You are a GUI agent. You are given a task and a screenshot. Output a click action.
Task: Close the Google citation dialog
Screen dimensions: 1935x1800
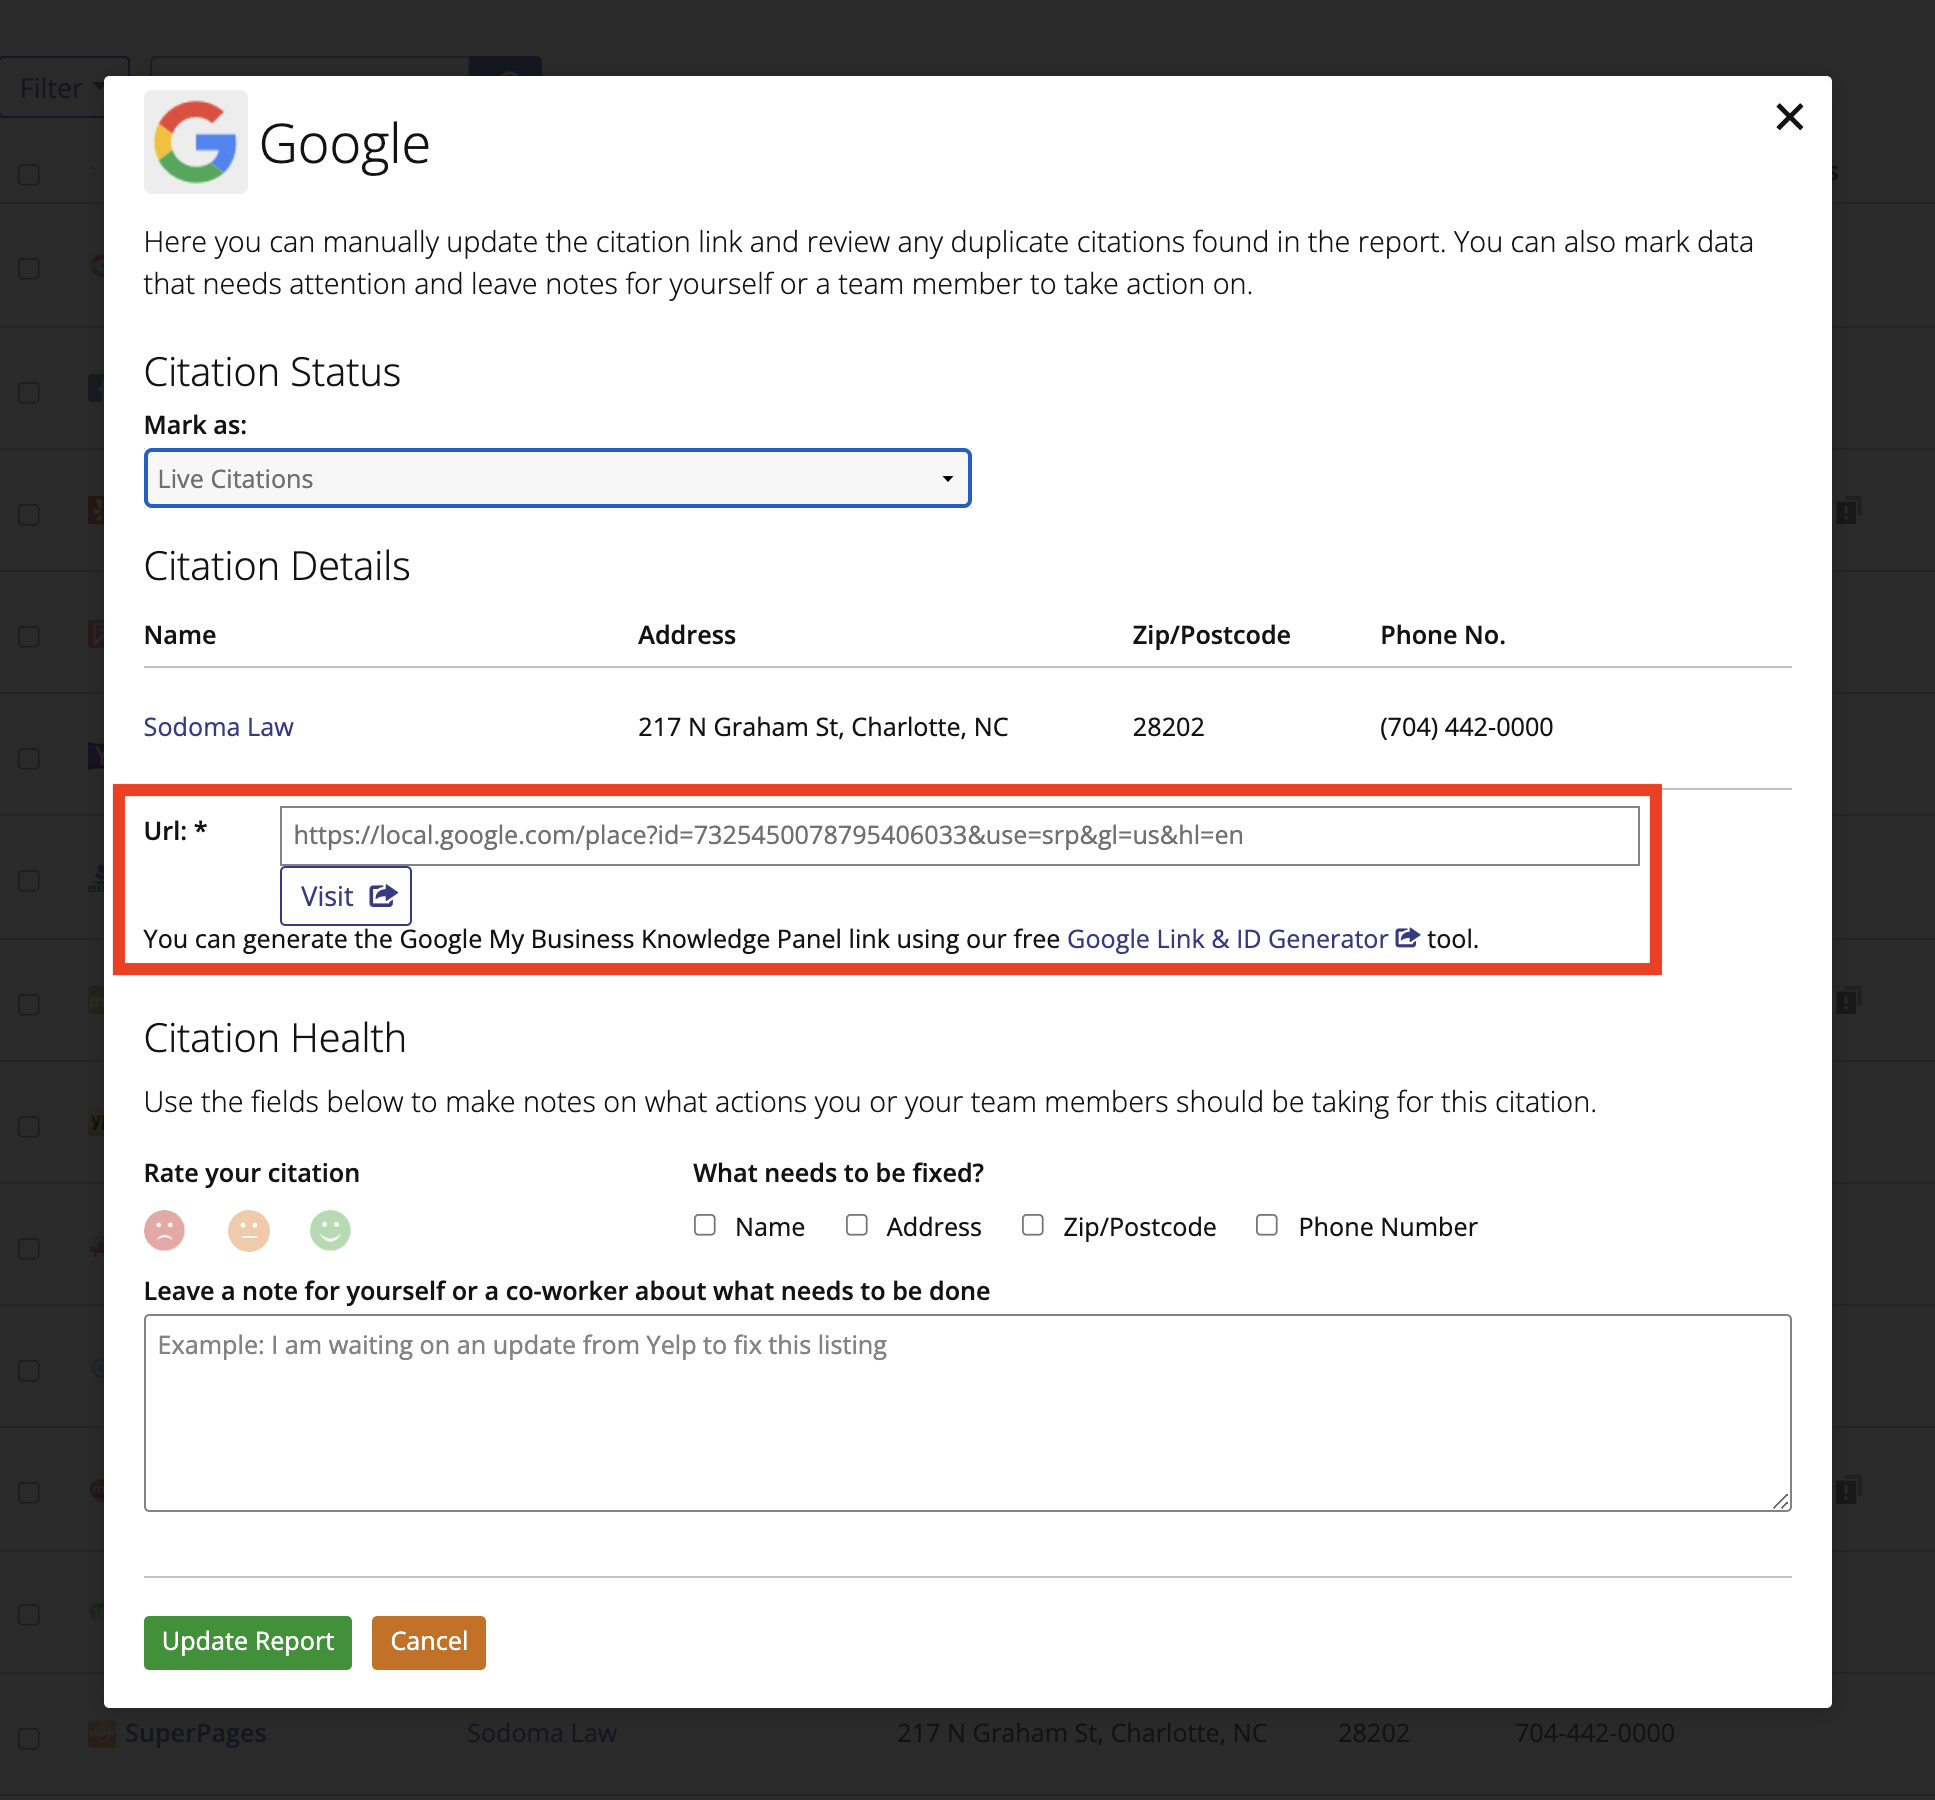(1789, 117)
